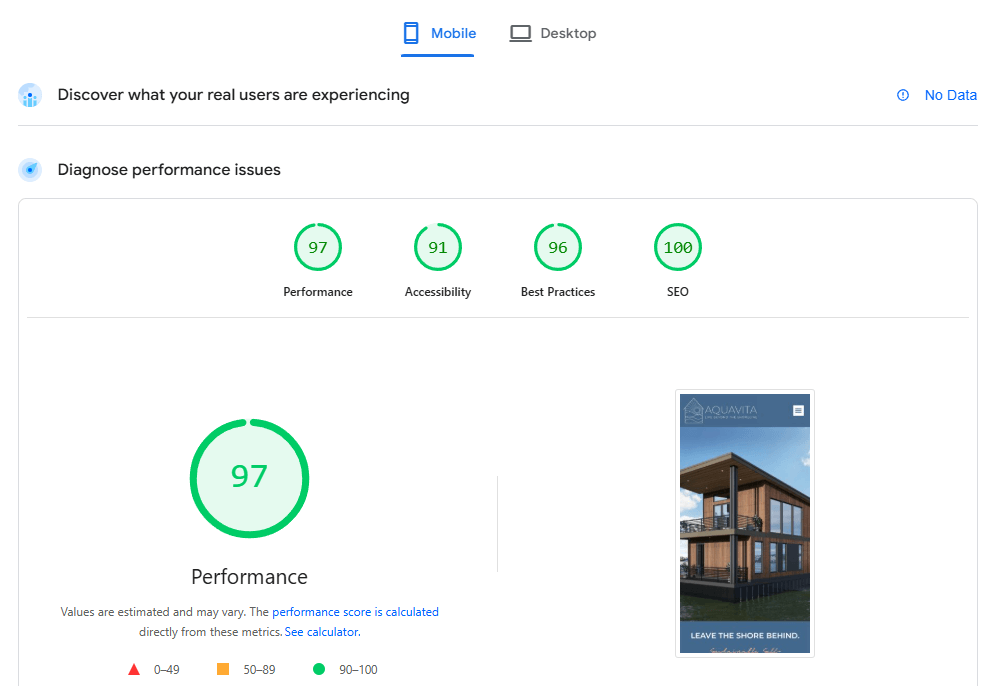Click the green circle icon in score legend
Screen dimensions: 991x686
(x=321, y=669)
